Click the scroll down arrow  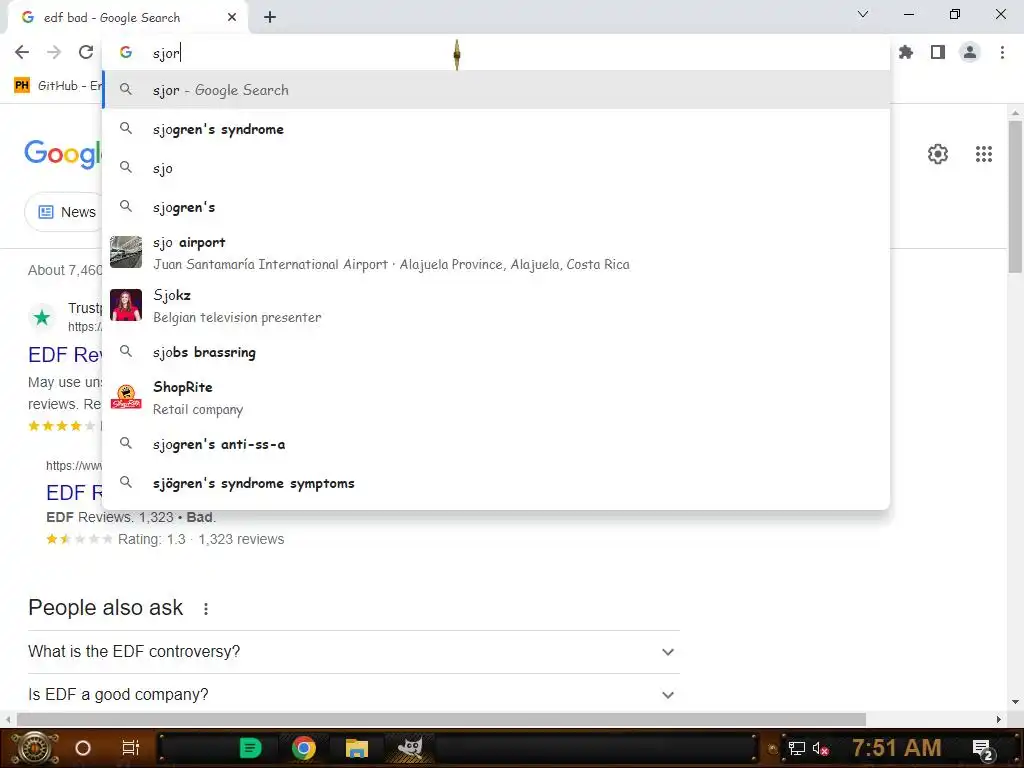pyautogui.click(x=1015, y=702)
